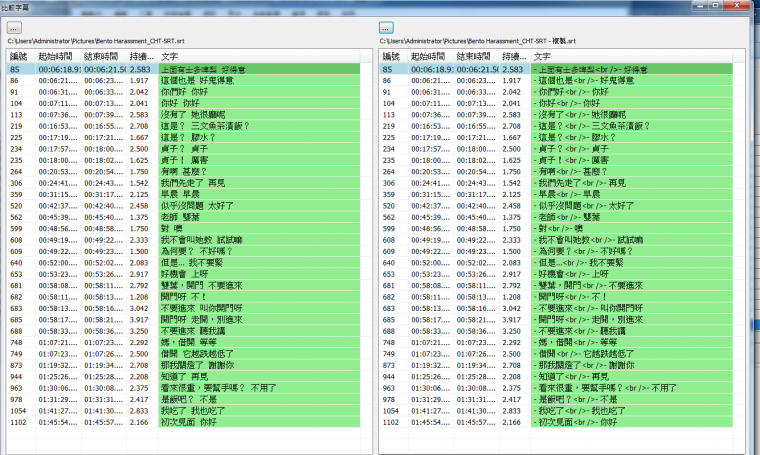This screenshot has height=455, width=760.
Task: Click right panel 編號 column header
Action: point(394,56)
